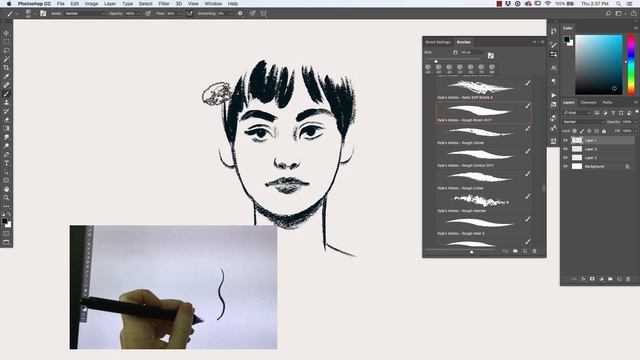Open the Opacity dropdown in the options bar
This screenshot has height=360, width=640.
tap(139, 13)
